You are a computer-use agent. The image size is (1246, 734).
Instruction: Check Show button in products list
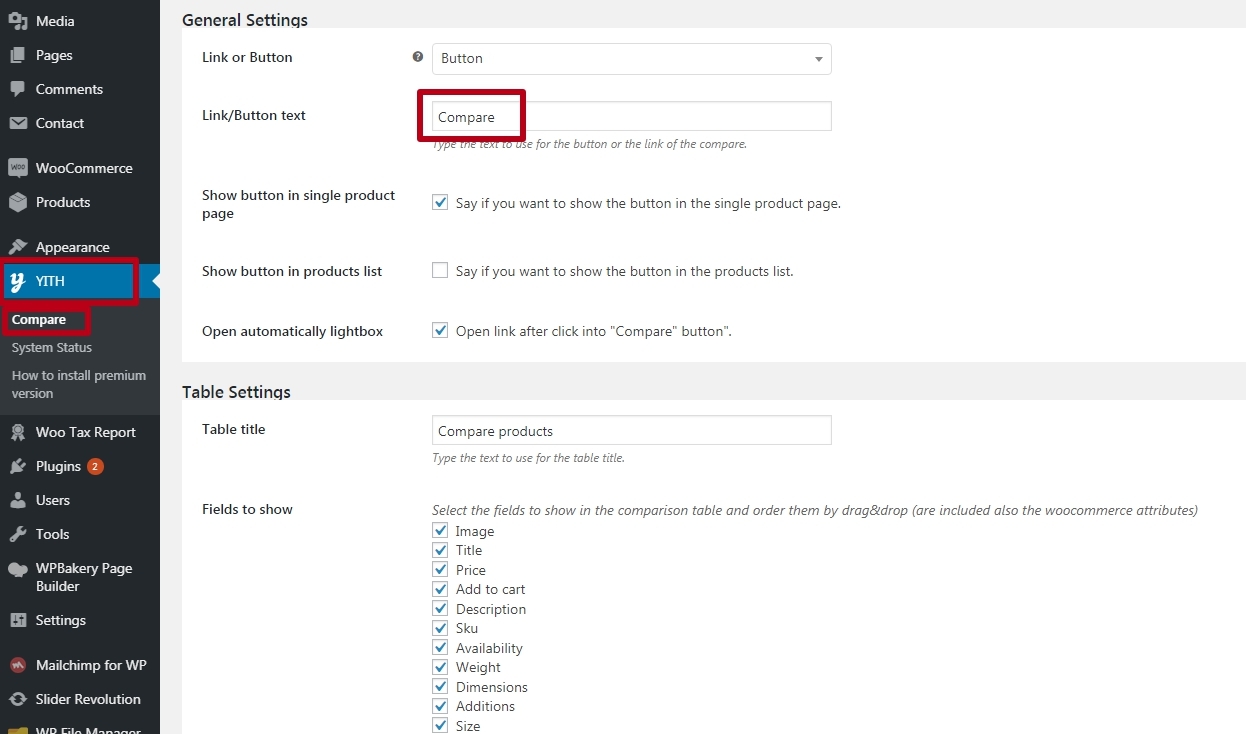coord(440,270)
